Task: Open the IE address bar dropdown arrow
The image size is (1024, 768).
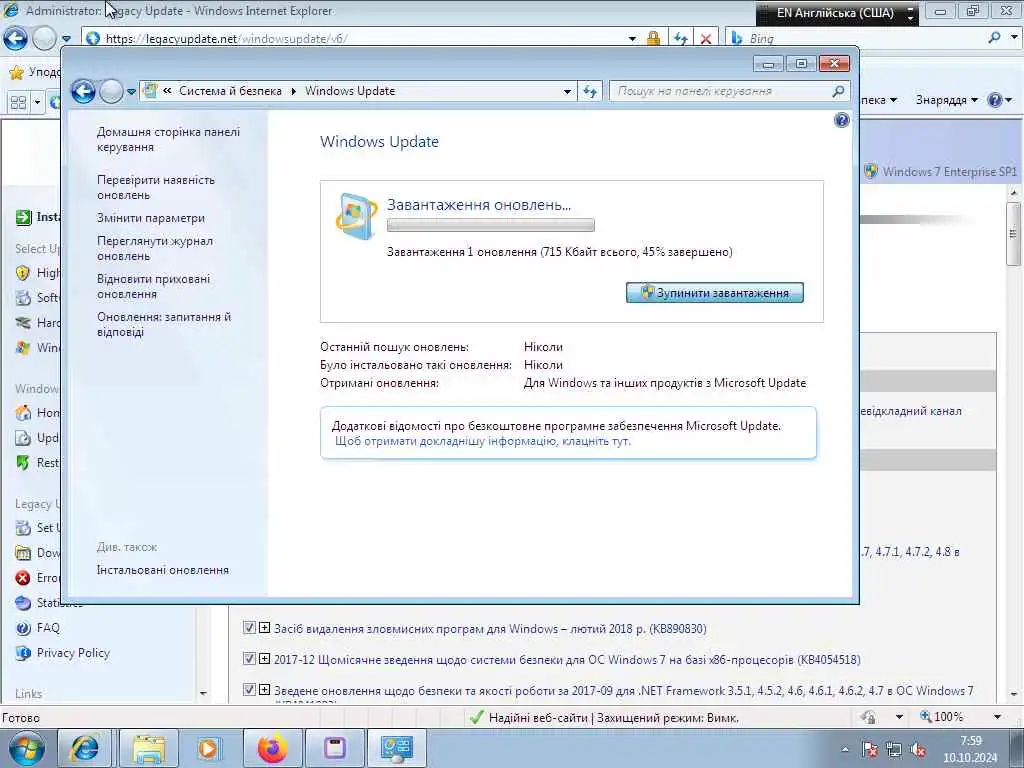Action: (632, 39)
